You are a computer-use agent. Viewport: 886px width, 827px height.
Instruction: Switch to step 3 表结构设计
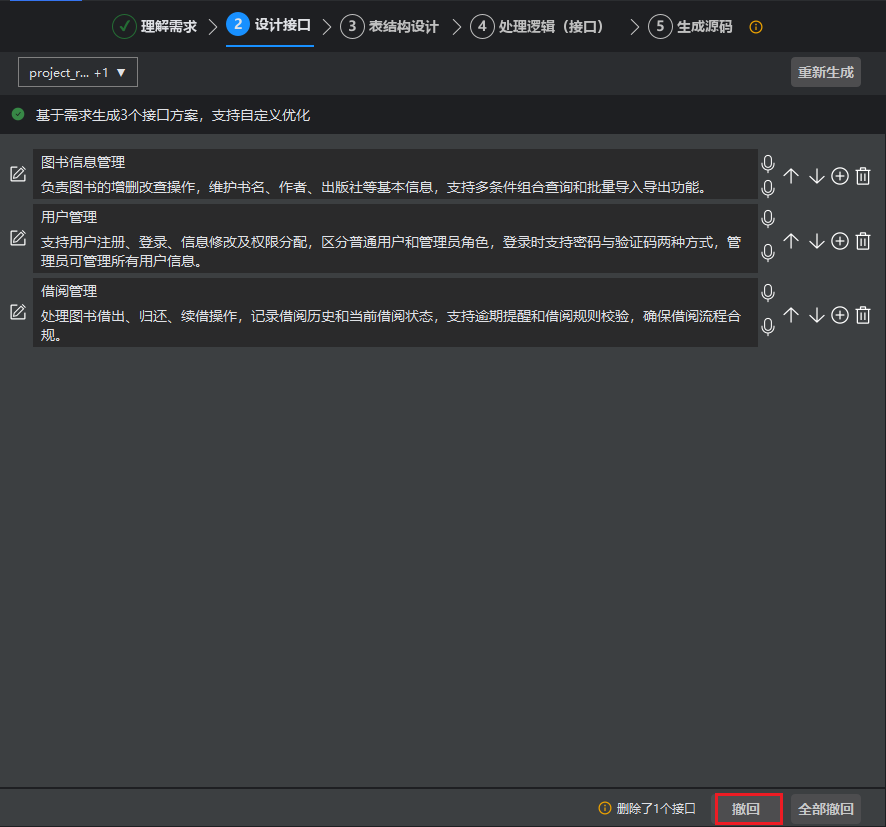[x=390, y=27]
